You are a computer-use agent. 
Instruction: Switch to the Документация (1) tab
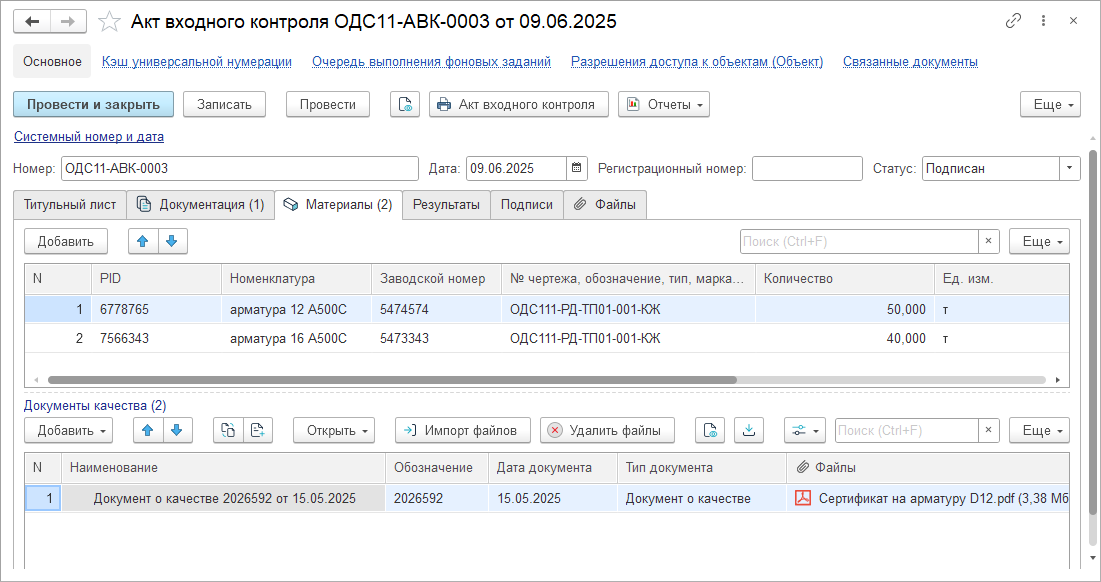pyautogui.click(x=200, y=204)
